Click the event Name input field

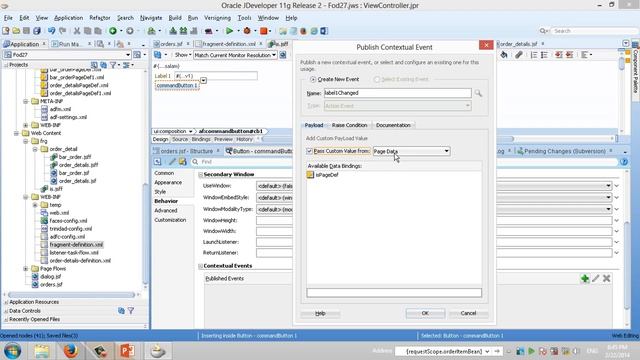[x=398, y=93]
